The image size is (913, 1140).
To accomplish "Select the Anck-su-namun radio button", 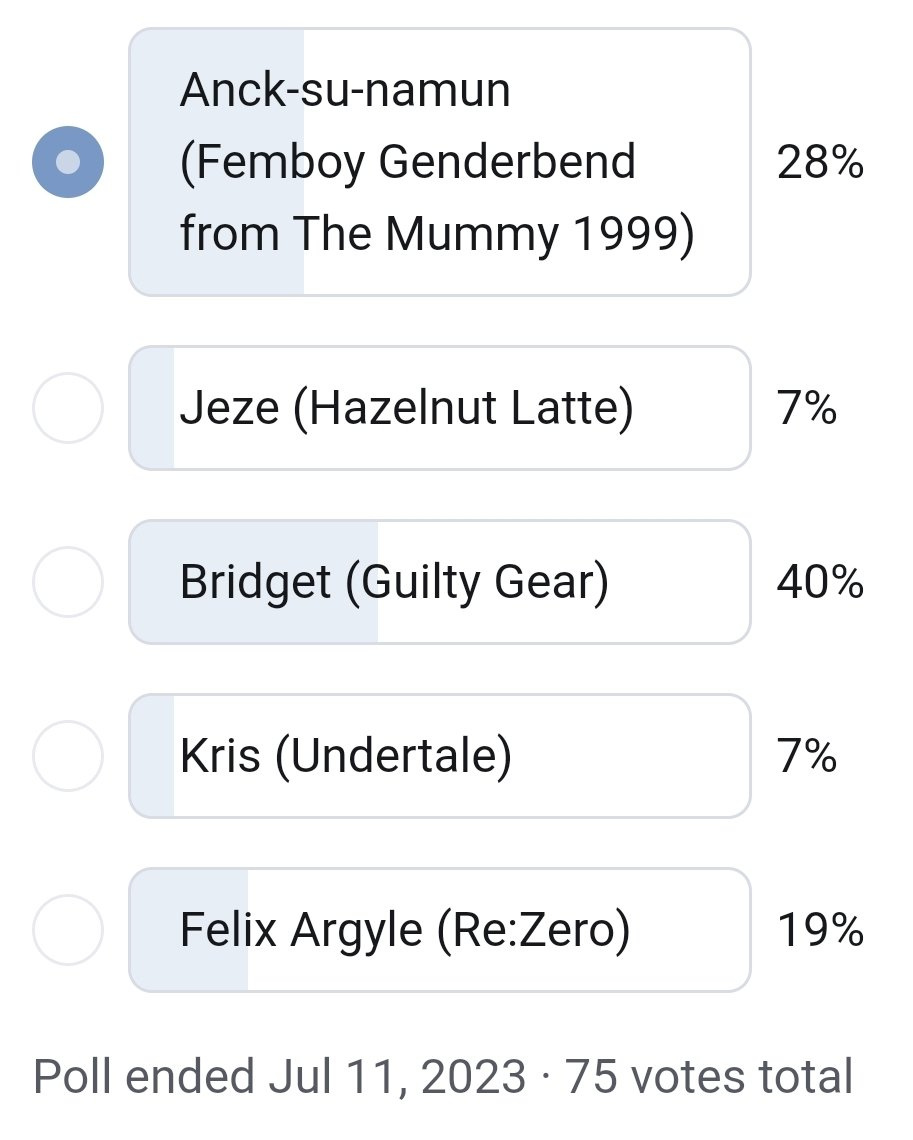I will click(x=68, y=161).
